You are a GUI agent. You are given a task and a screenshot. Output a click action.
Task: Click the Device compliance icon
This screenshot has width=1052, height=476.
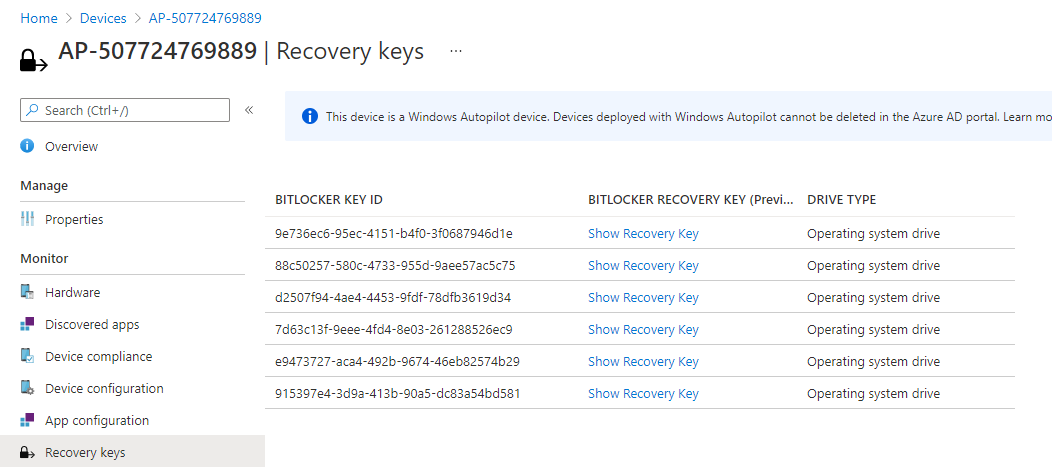click(27, 356)
